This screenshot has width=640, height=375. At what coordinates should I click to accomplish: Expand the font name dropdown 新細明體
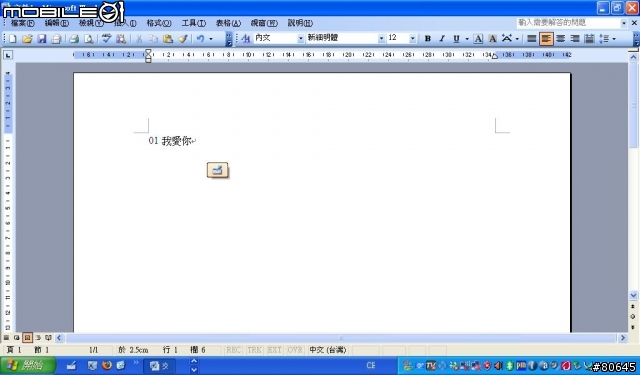tap(381, 39)
